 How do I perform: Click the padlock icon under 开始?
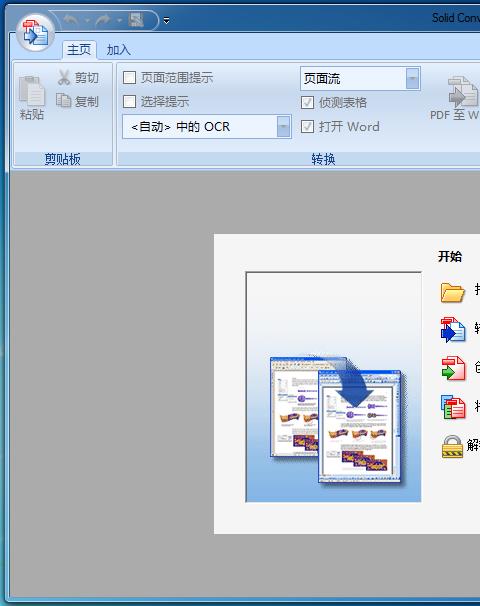tap(452, 446)
